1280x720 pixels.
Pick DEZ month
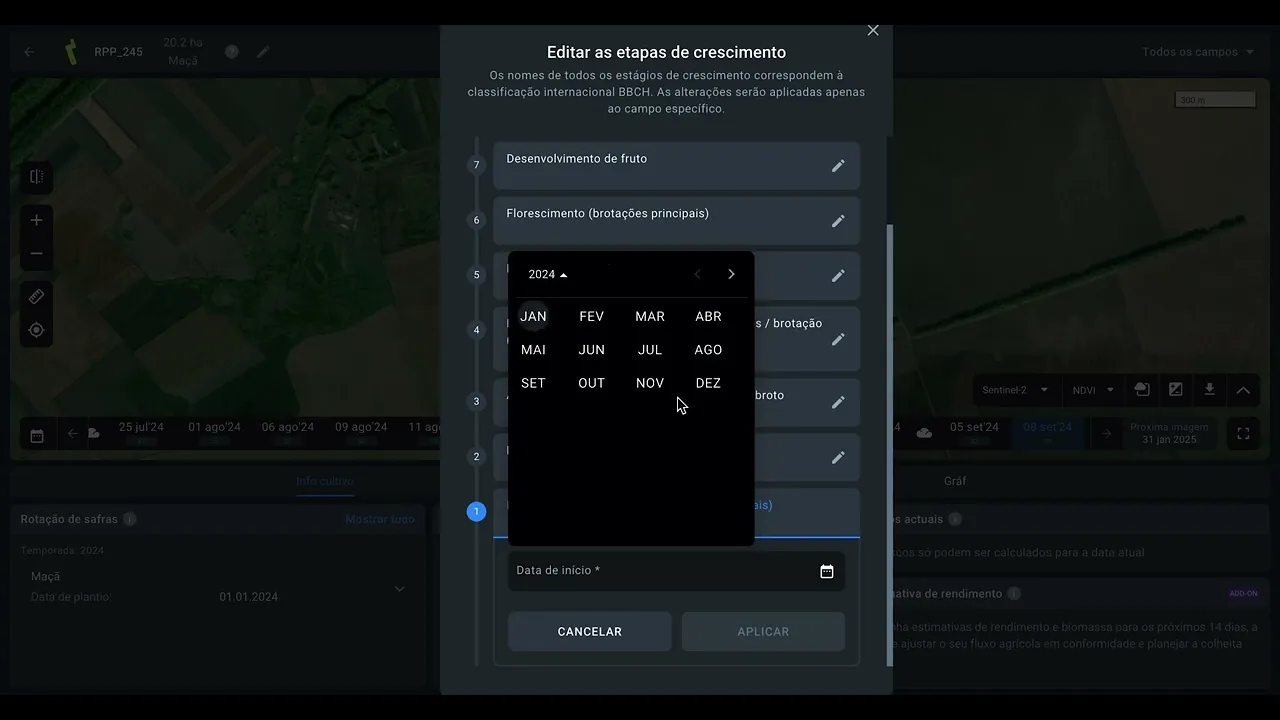(708, 383)
